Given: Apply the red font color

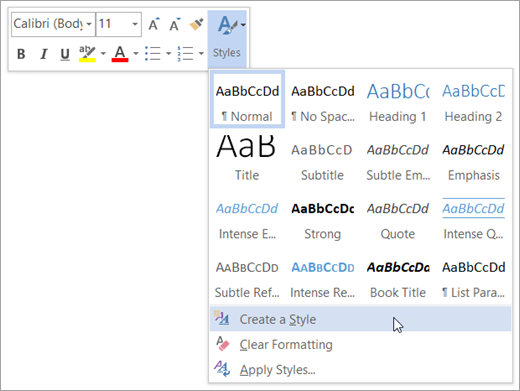Looking at the screenshot, I should tap(120, 54).
